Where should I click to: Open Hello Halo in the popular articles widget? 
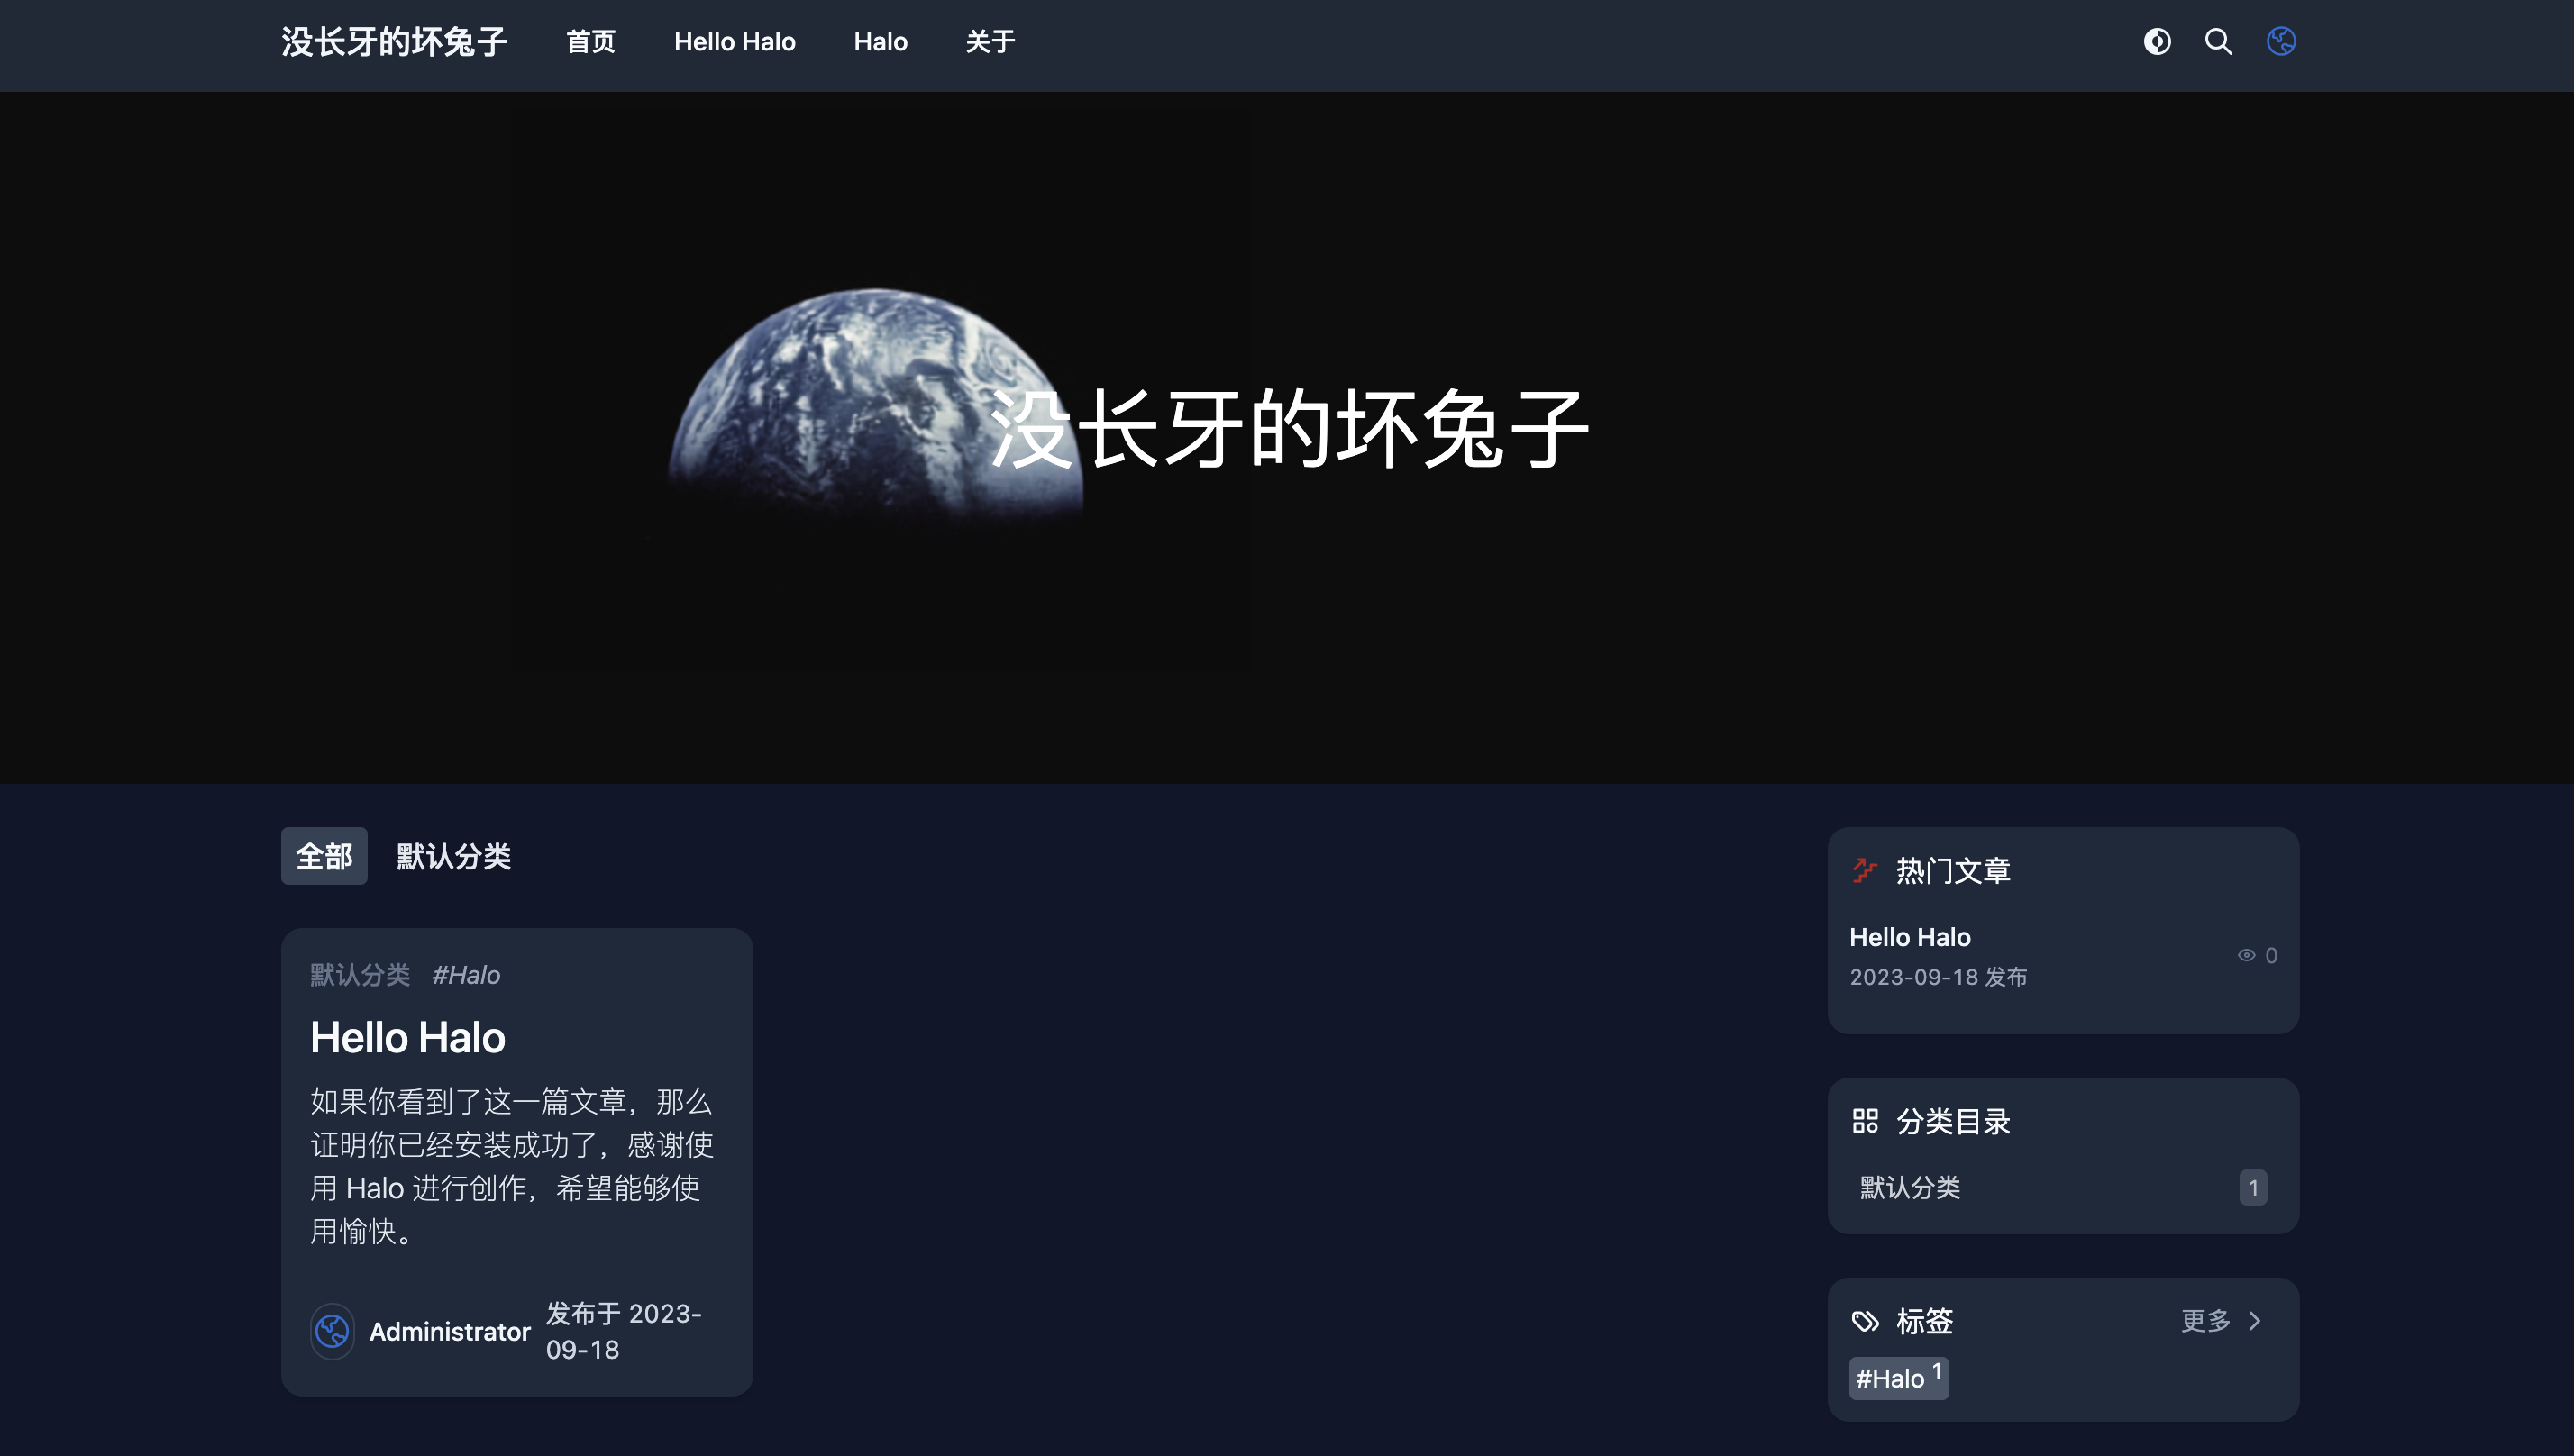click(x=1909, y=937)
